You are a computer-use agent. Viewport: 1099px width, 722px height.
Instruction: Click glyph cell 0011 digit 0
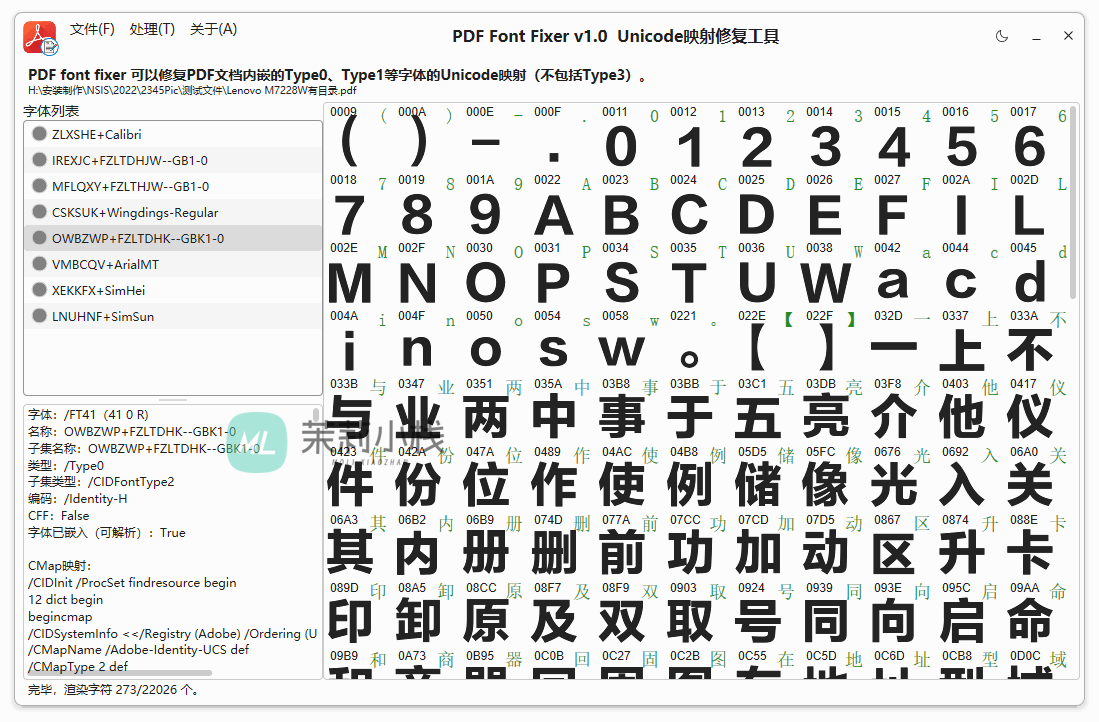[x=631, y=138]
